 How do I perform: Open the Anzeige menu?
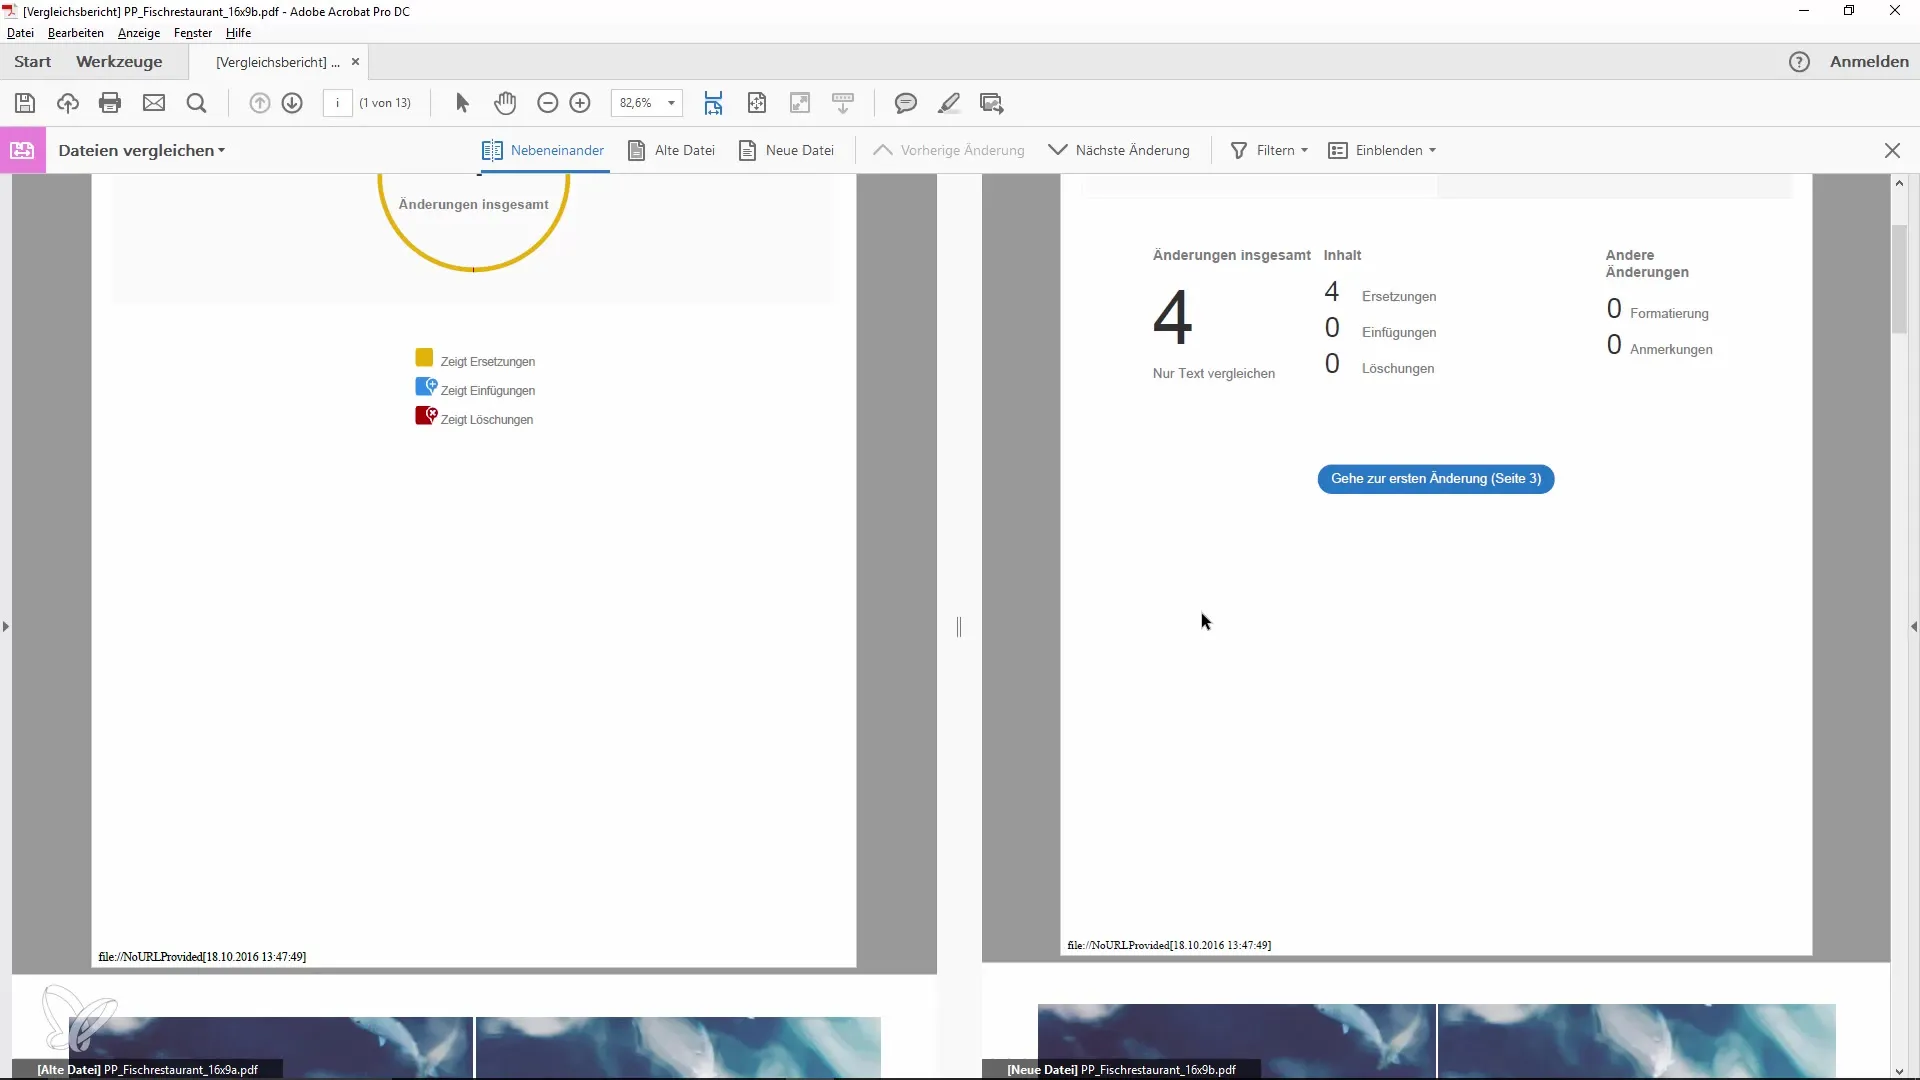[x=139, y=33]
